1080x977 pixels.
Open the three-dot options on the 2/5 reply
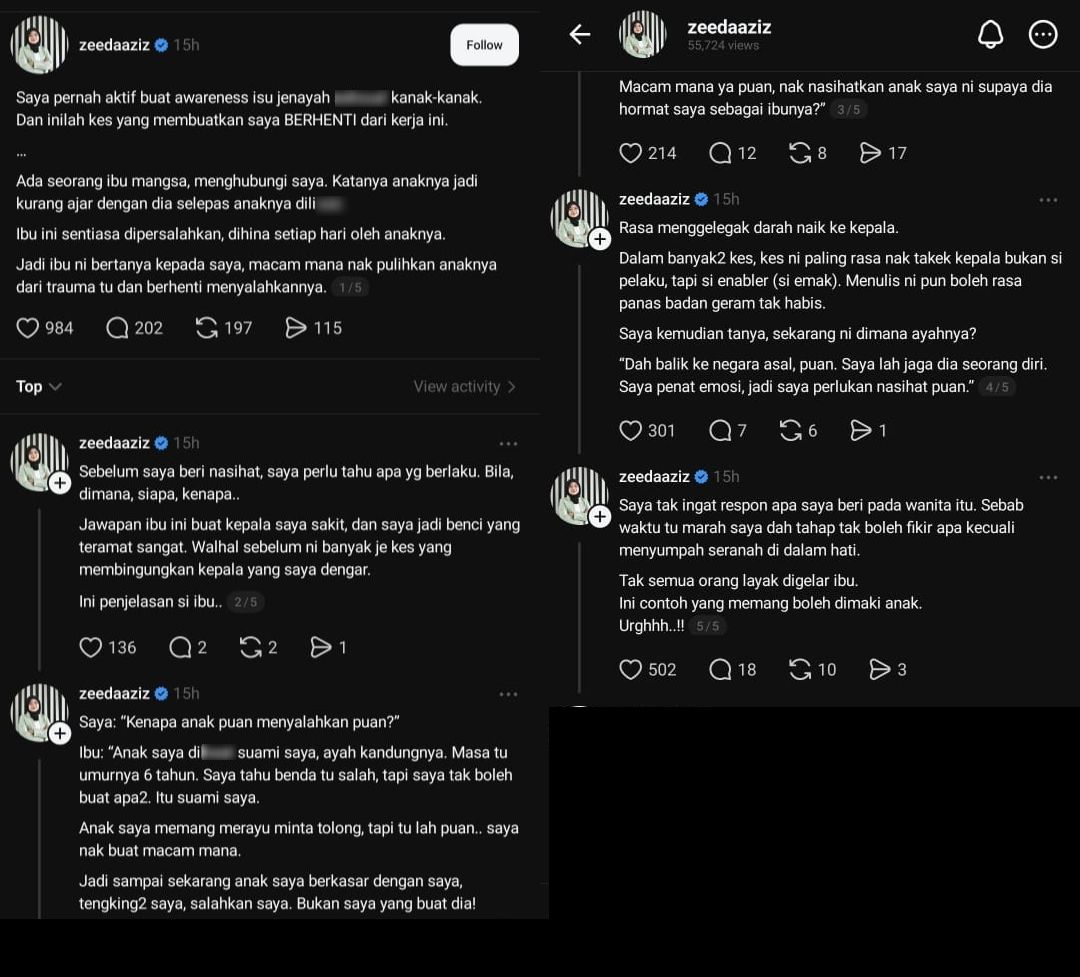(x=509, y=443)
